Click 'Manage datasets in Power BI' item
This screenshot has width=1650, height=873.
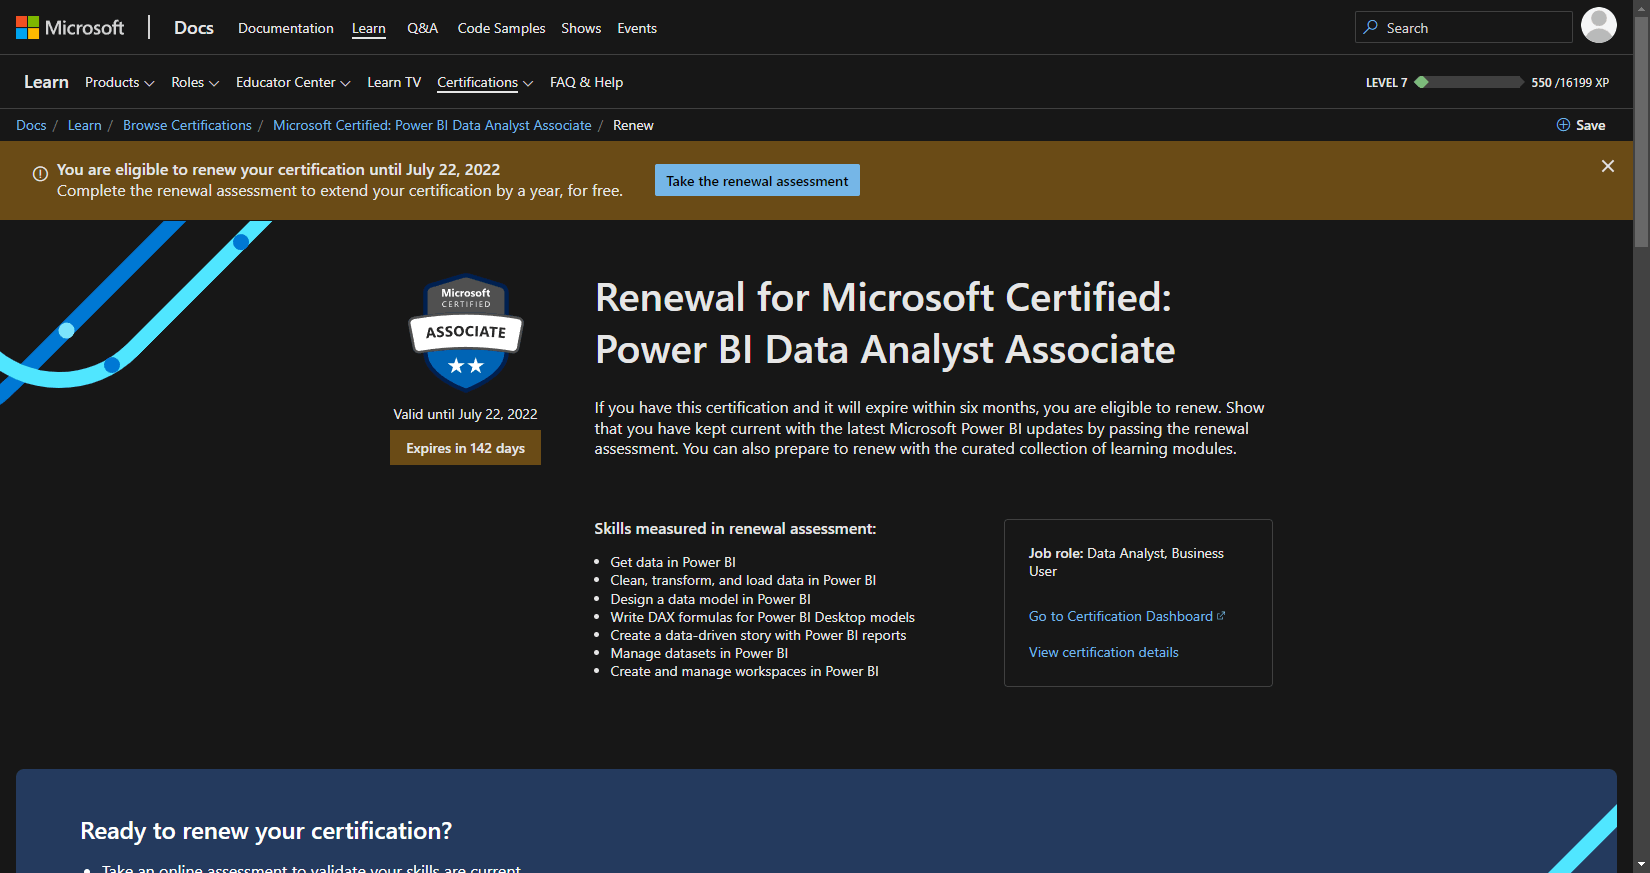point(699,653)
